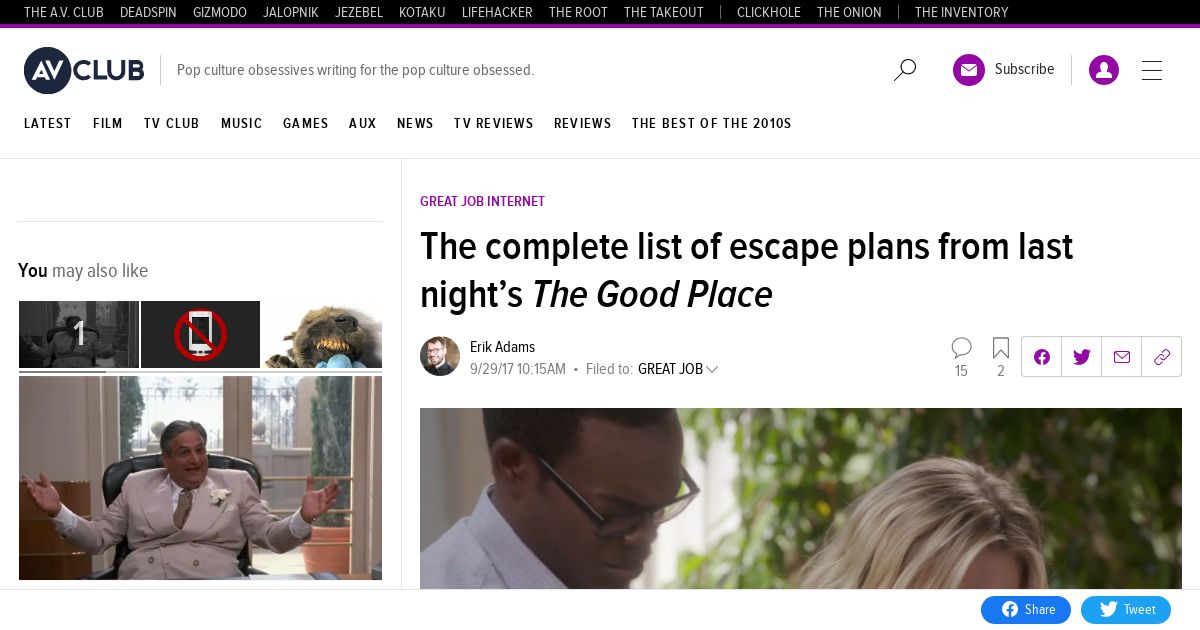Open the search magnifier icon
This screenshot has height=630, width=1200.
point(905,70)
